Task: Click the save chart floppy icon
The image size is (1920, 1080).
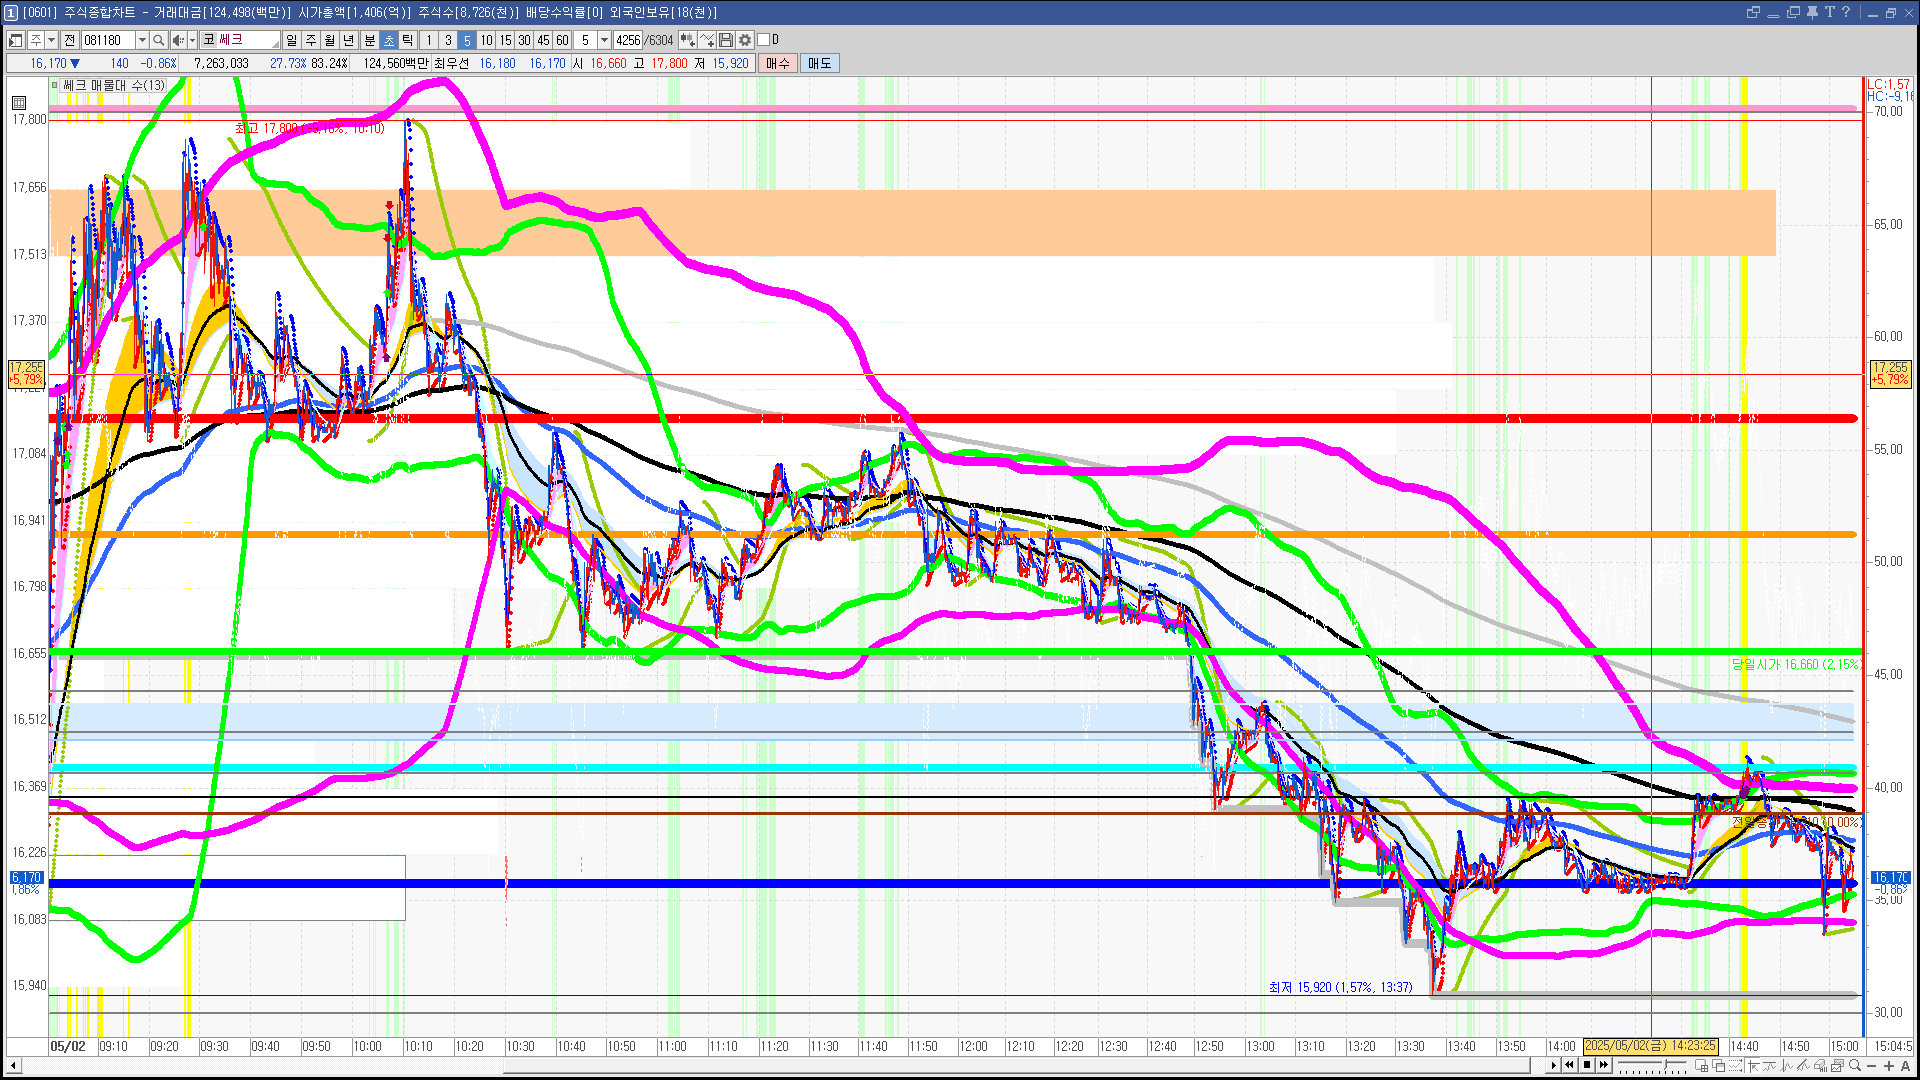Action: (726, 40)
